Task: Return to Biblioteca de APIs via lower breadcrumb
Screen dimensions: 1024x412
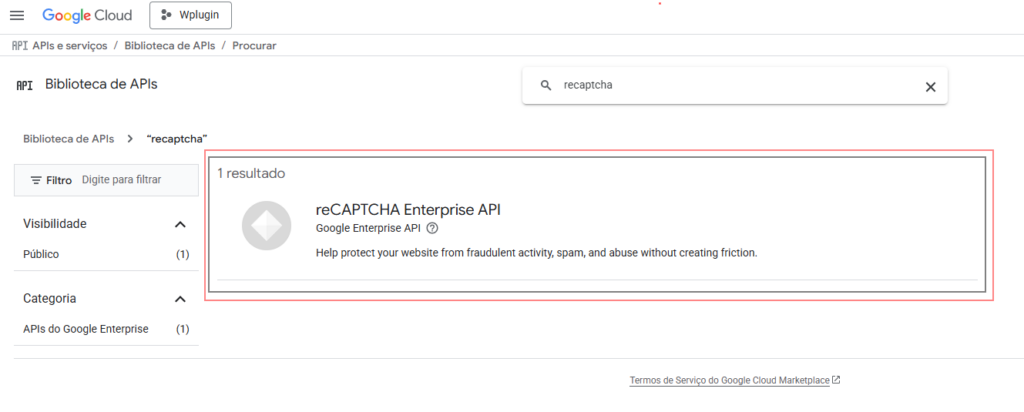Action: click(69, 138)
